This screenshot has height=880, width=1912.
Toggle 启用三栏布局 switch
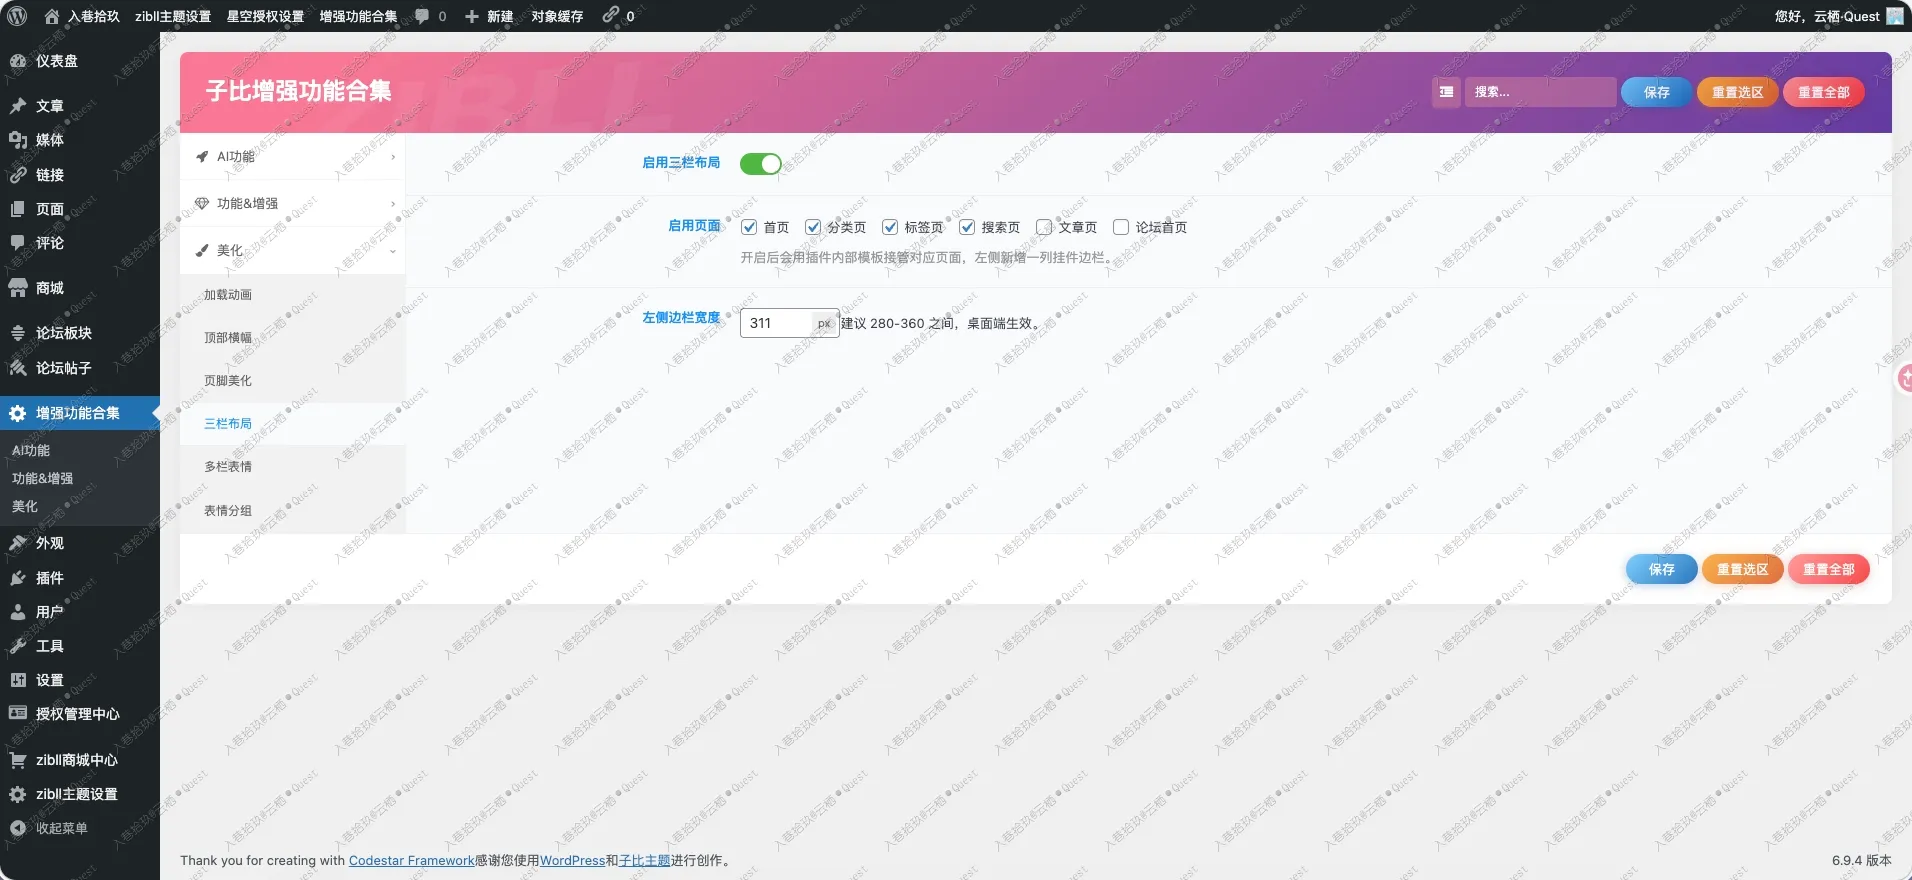[761, 164]
